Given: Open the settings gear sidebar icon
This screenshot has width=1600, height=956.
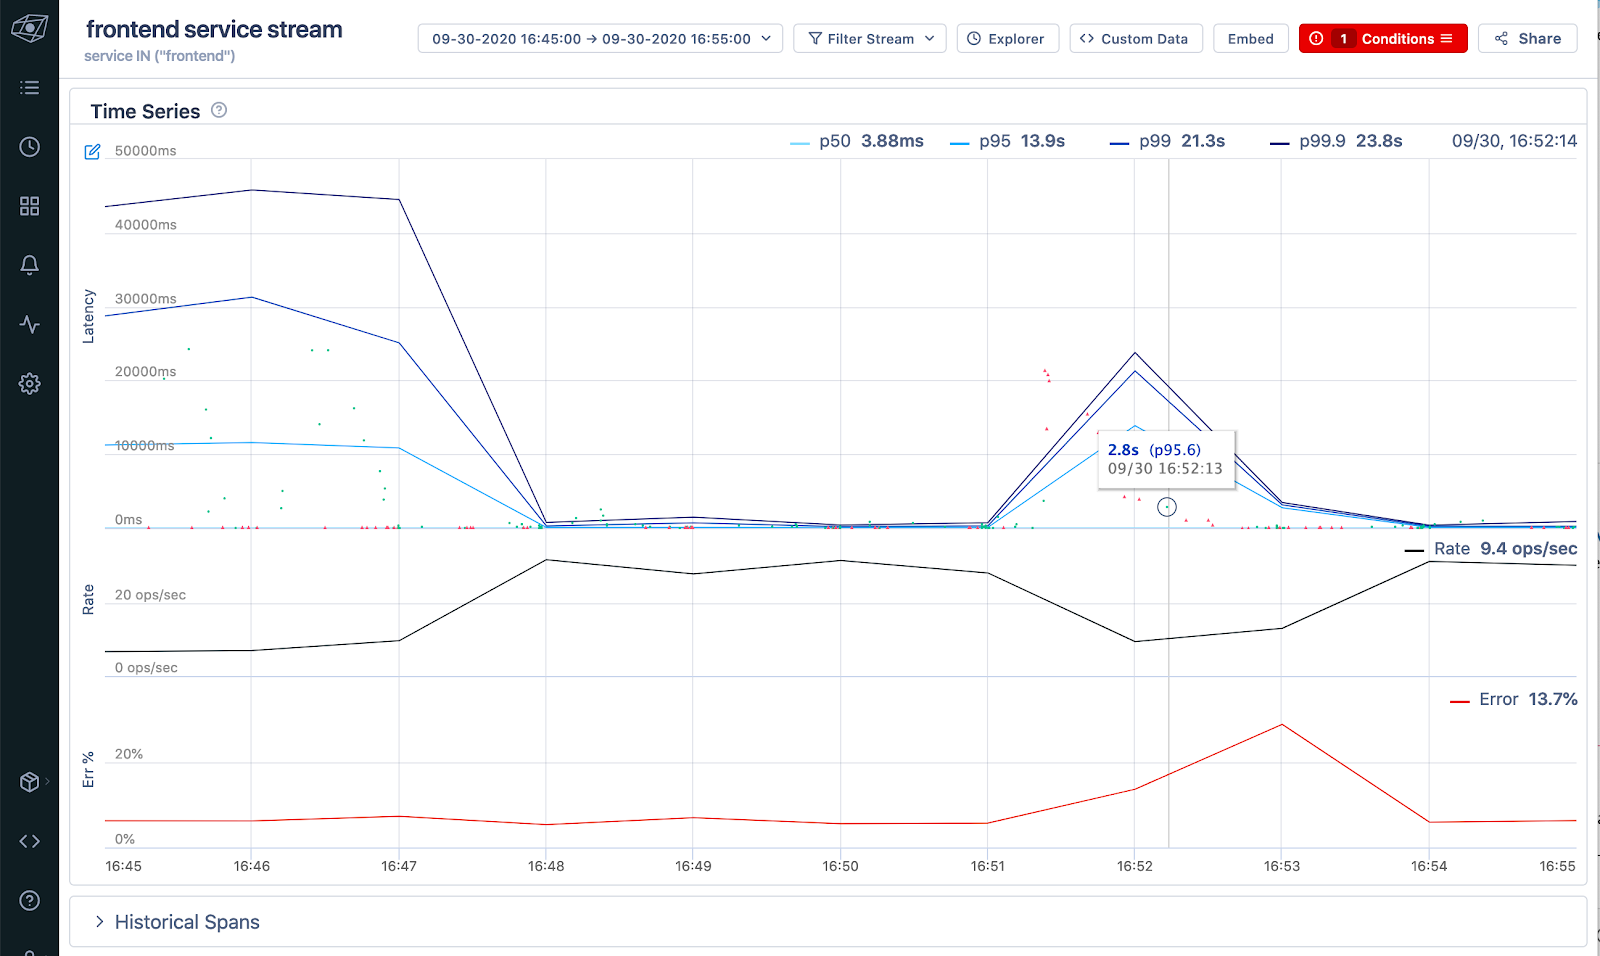Looking at the screenshot, I should [x=29, y=383].
